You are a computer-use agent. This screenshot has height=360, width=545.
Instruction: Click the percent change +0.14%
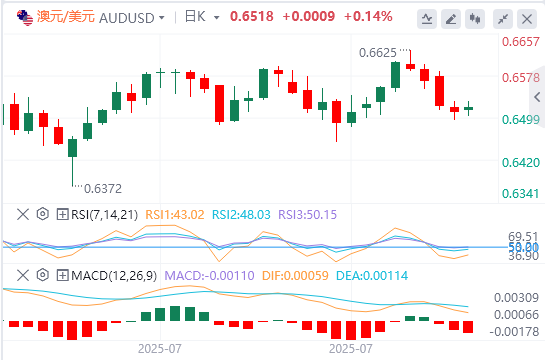(368, 16)
